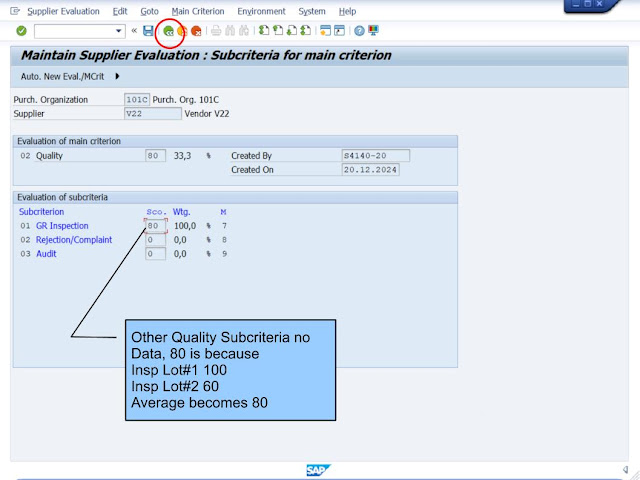Click the window menu icon beside Supplier Evaluation

[x=15, y=11]
